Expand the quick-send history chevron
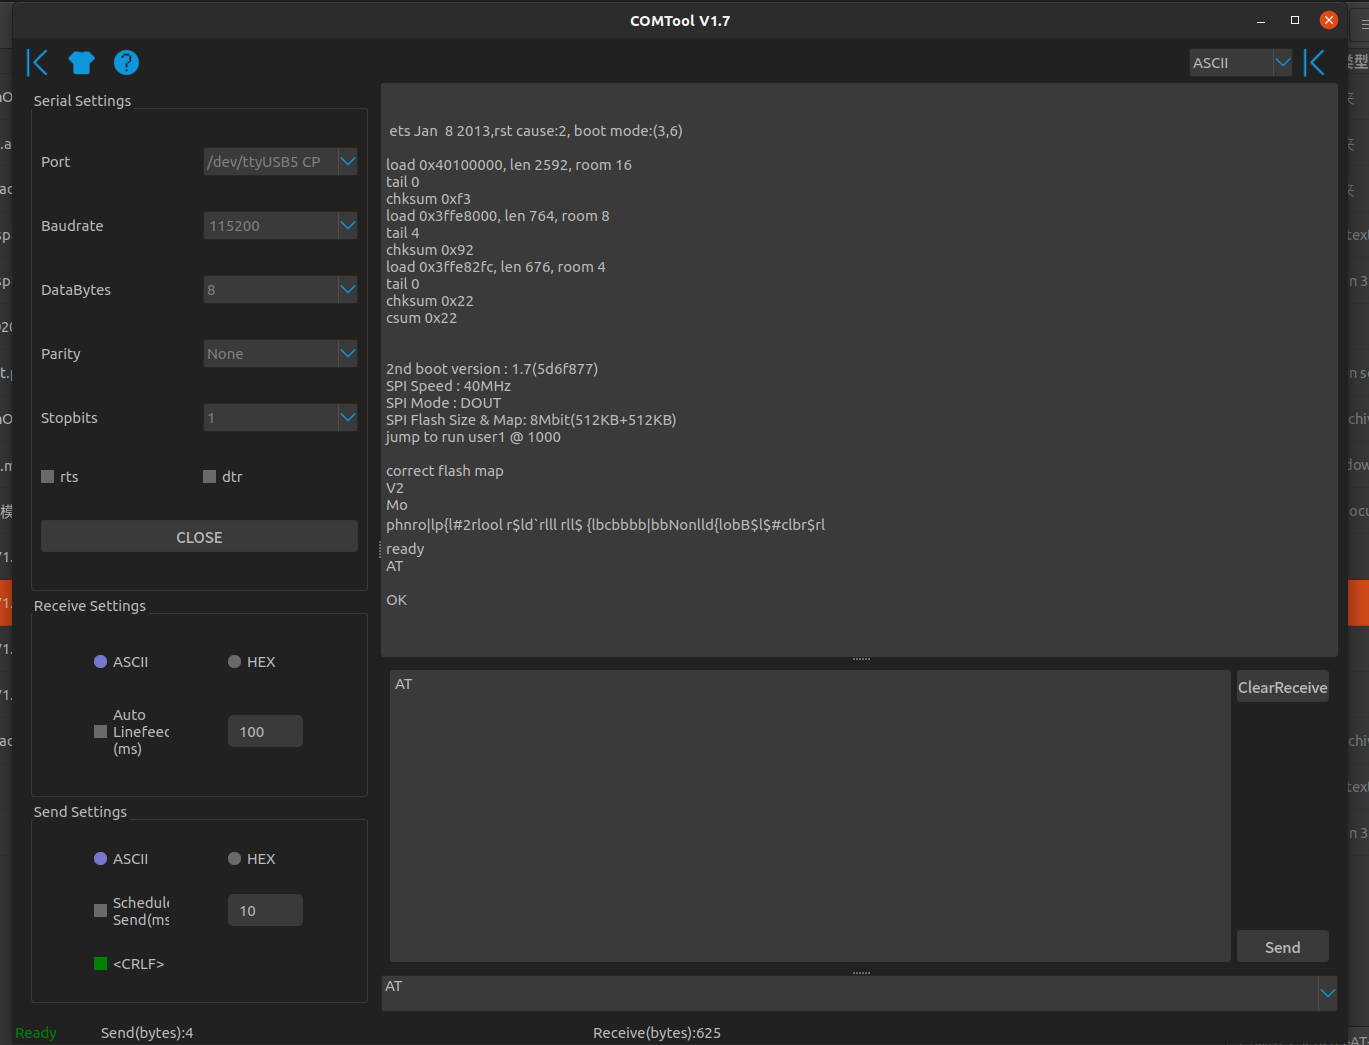The width and height of the screenshot is (1369, 1045). 1327,993
